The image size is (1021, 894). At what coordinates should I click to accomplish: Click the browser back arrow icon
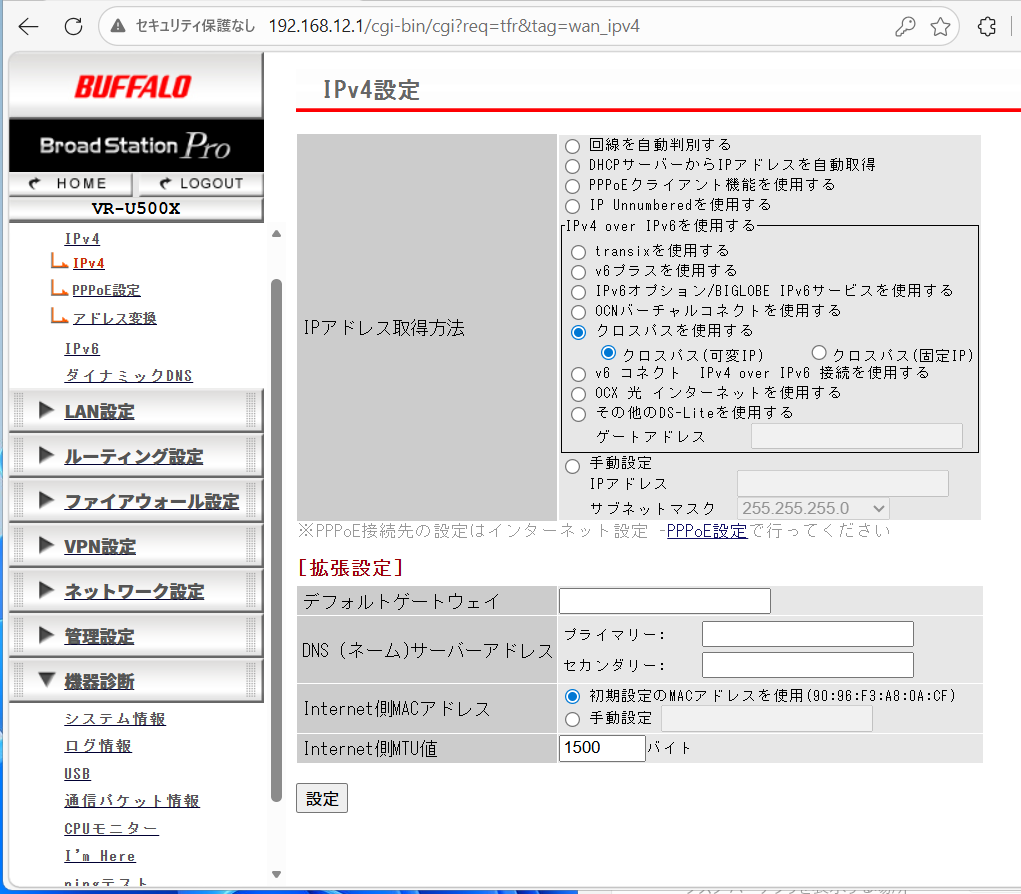[x=28, y=27]
